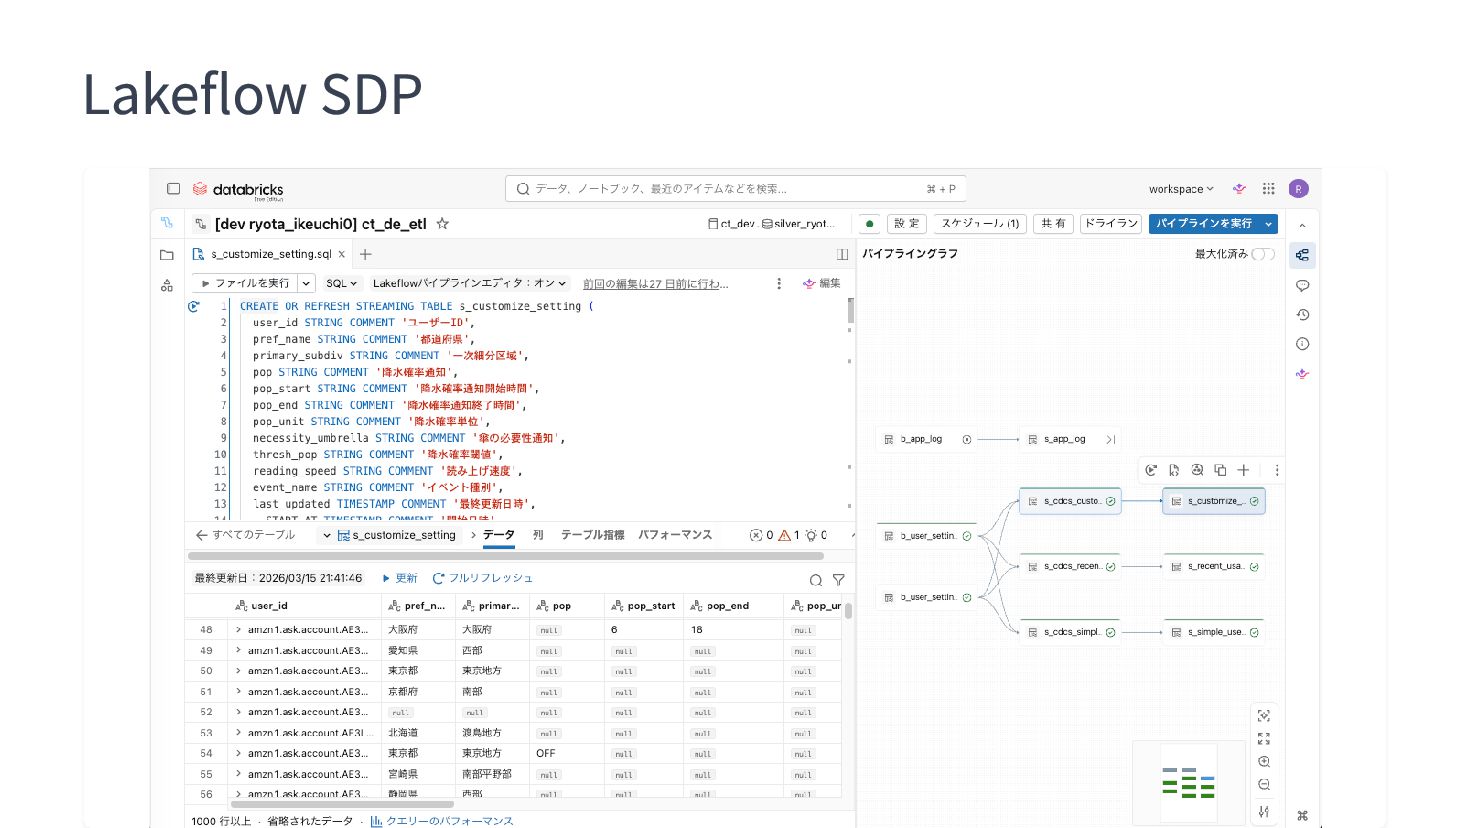This screenshot has height=828, width=1470.
Task: Open graph layout settings icon
Action: click(1264, 811)
